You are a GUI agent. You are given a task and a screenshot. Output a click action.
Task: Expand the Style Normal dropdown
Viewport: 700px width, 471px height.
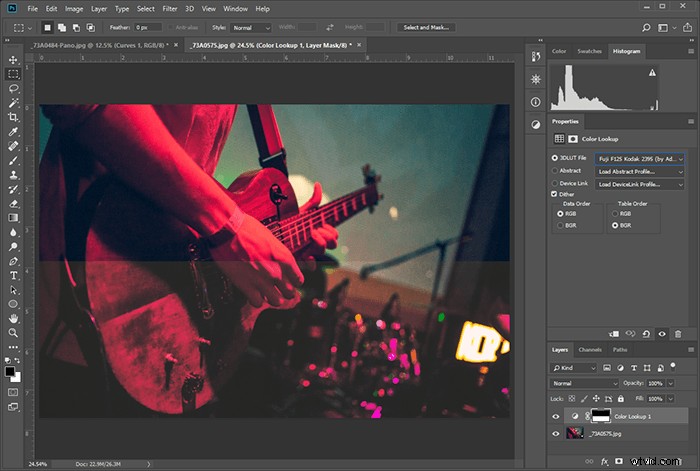[x=251, y=28]
